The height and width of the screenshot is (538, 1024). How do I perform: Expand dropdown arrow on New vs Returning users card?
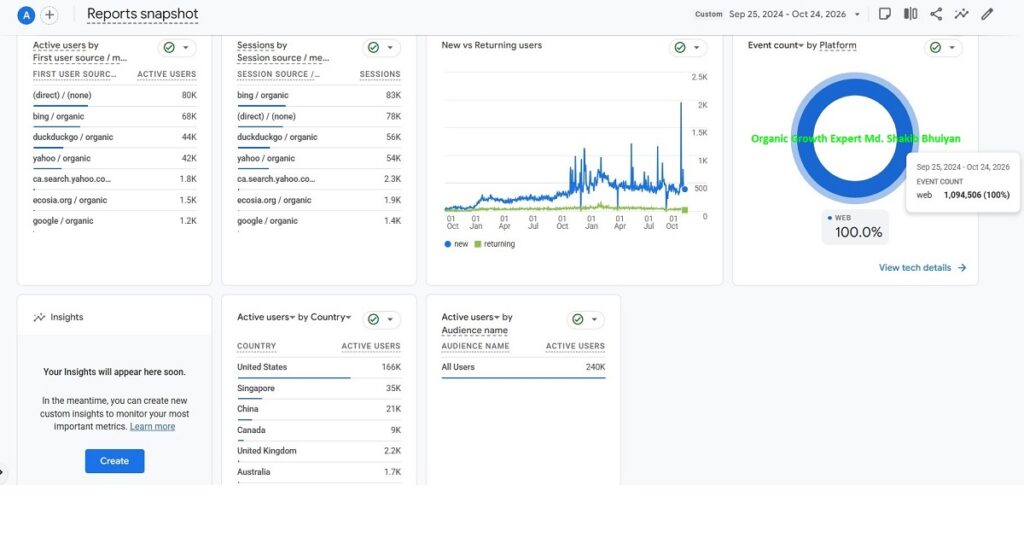[696, 48]
